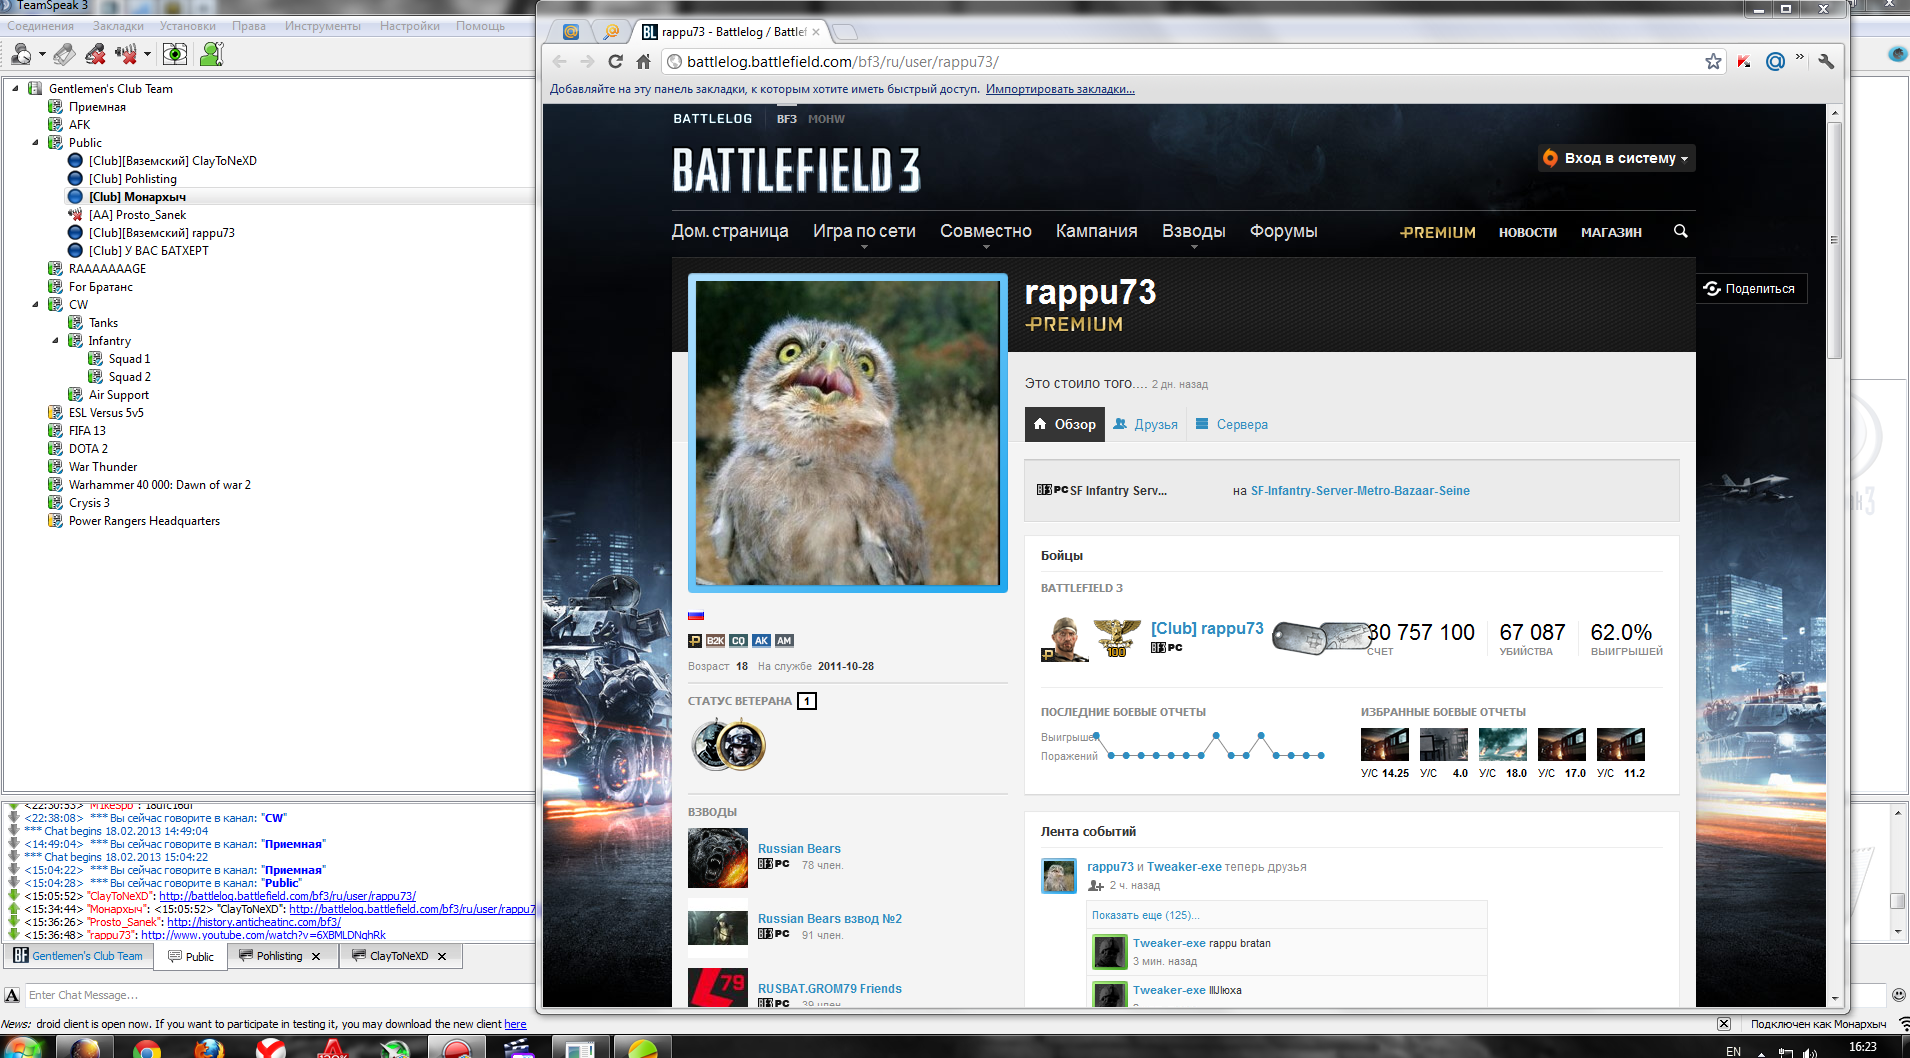
Task: Collapse the CW channel tree
Action: [35, 304]
